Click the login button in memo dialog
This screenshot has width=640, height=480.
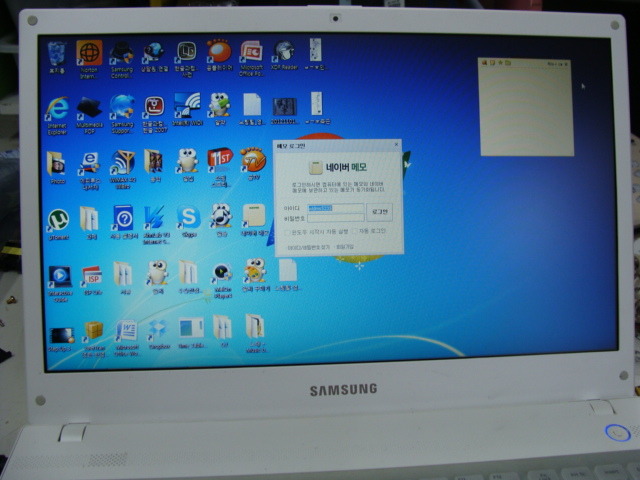379,212
